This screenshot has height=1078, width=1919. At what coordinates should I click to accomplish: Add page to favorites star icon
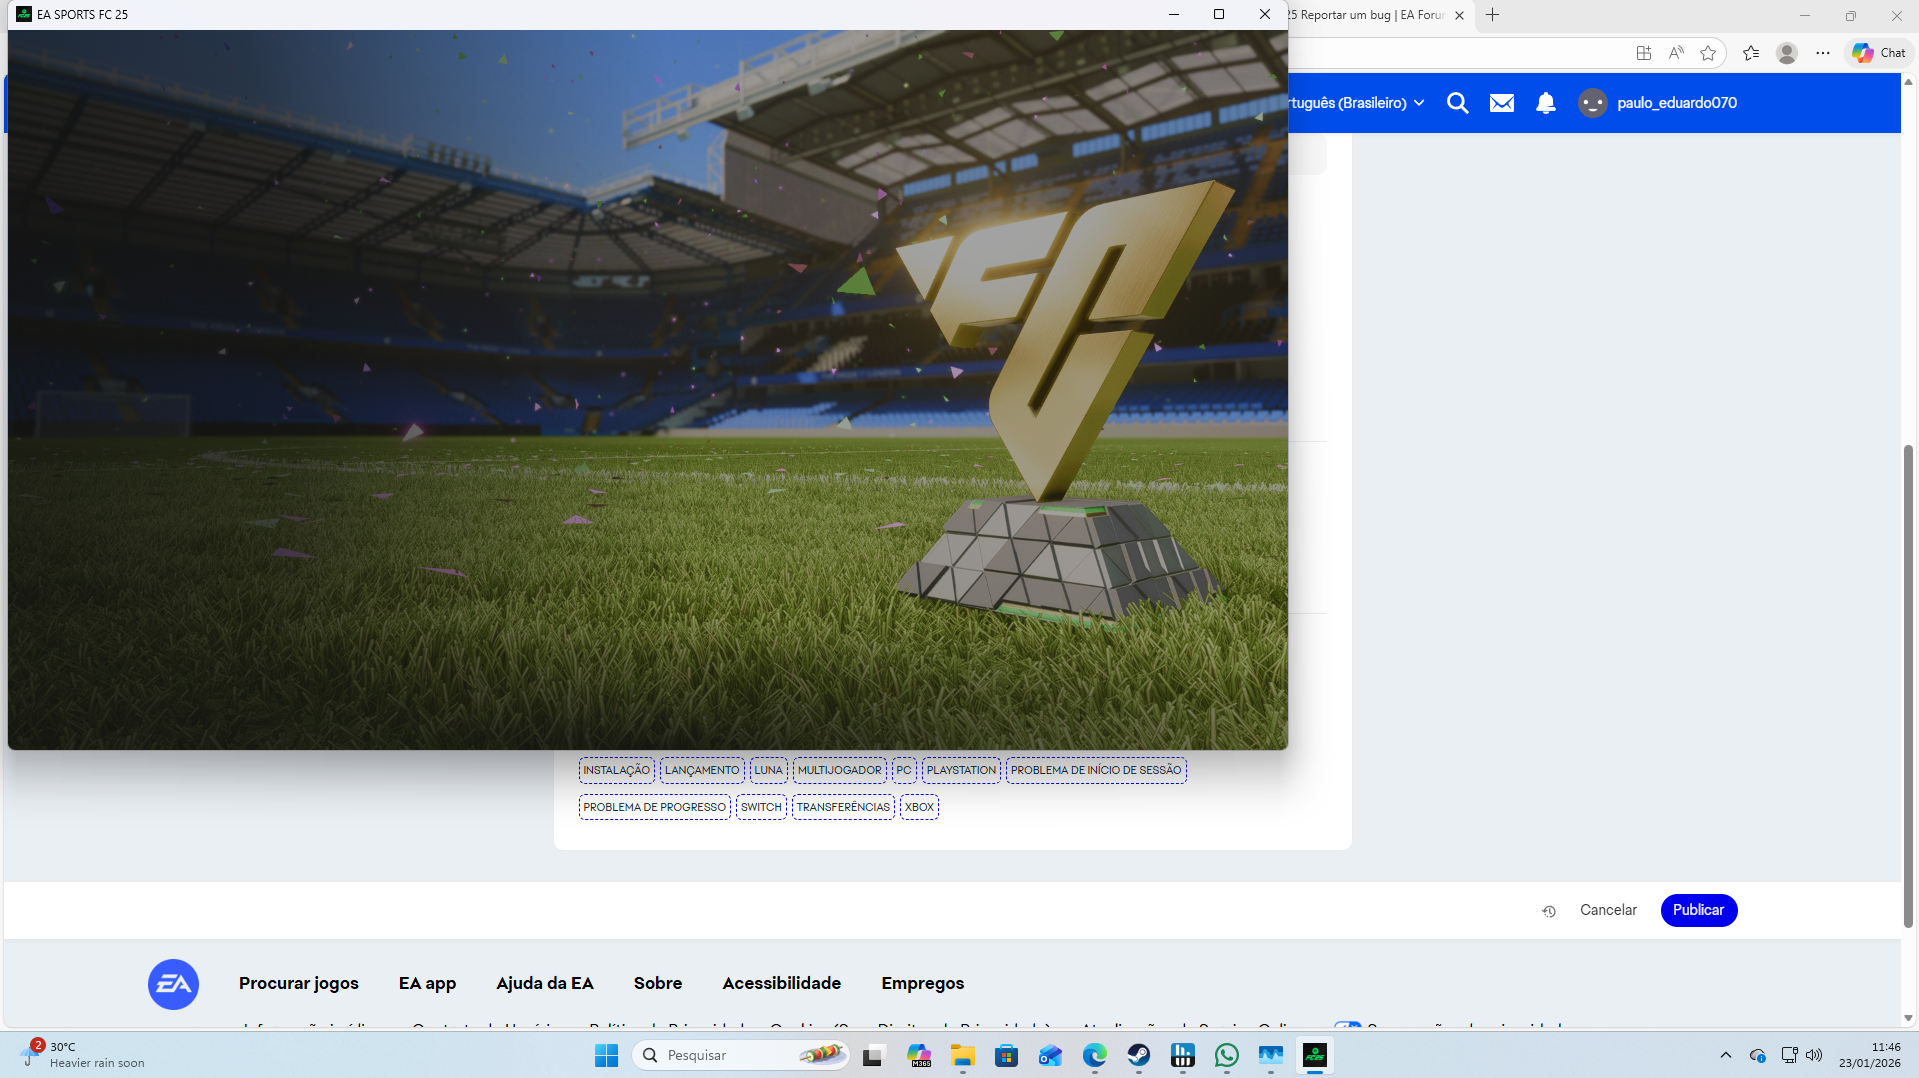pos(1708,53)
